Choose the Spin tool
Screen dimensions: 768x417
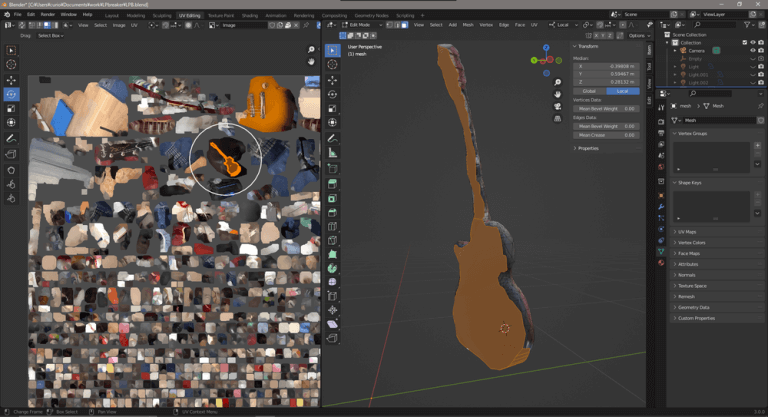(x=333, y=268)
